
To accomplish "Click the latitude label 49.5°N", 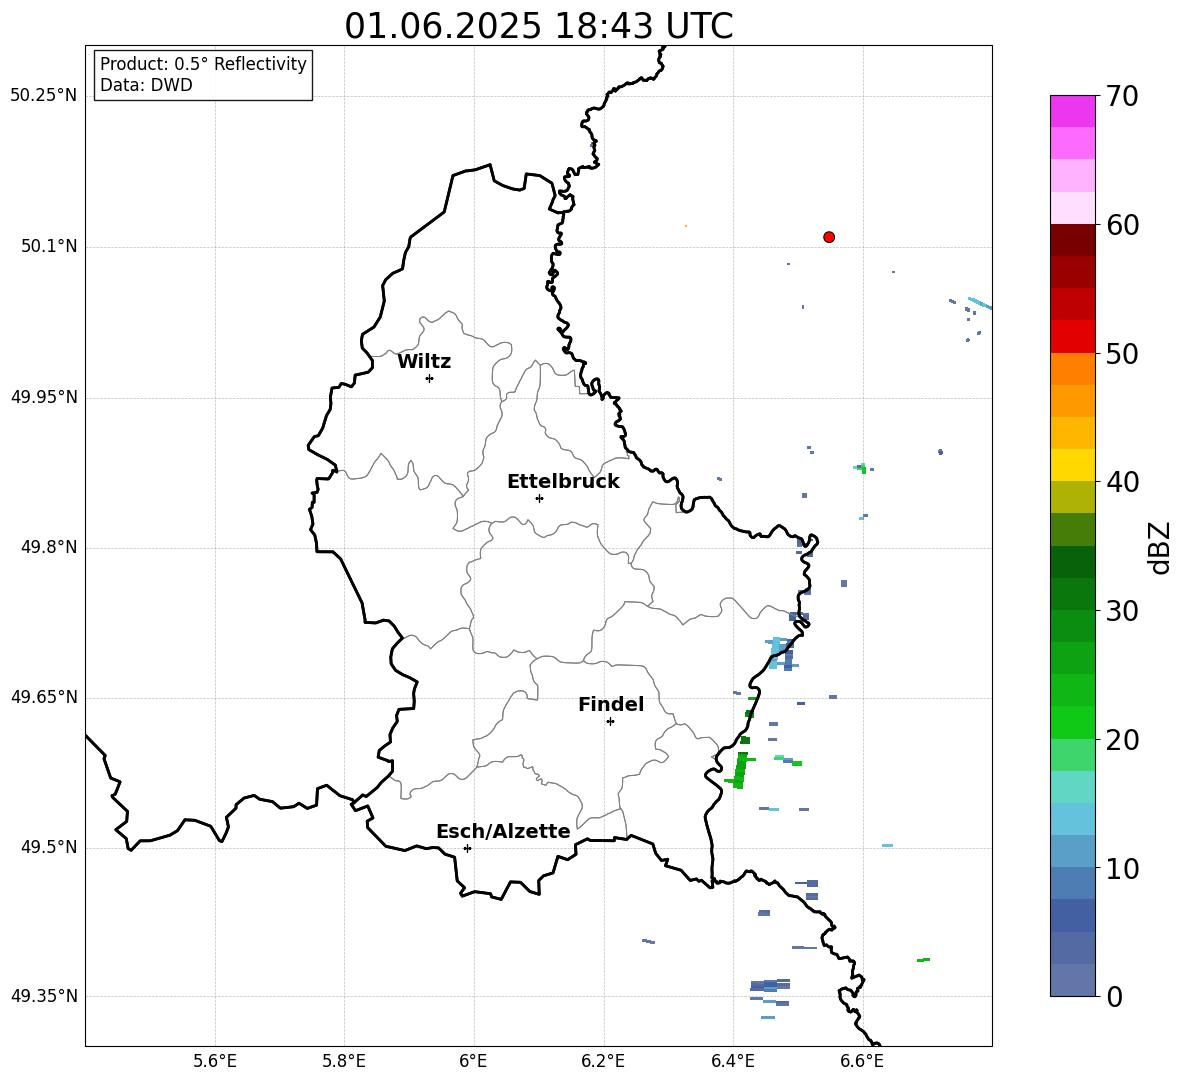I will pyautogui.click(x=49, y=847).
